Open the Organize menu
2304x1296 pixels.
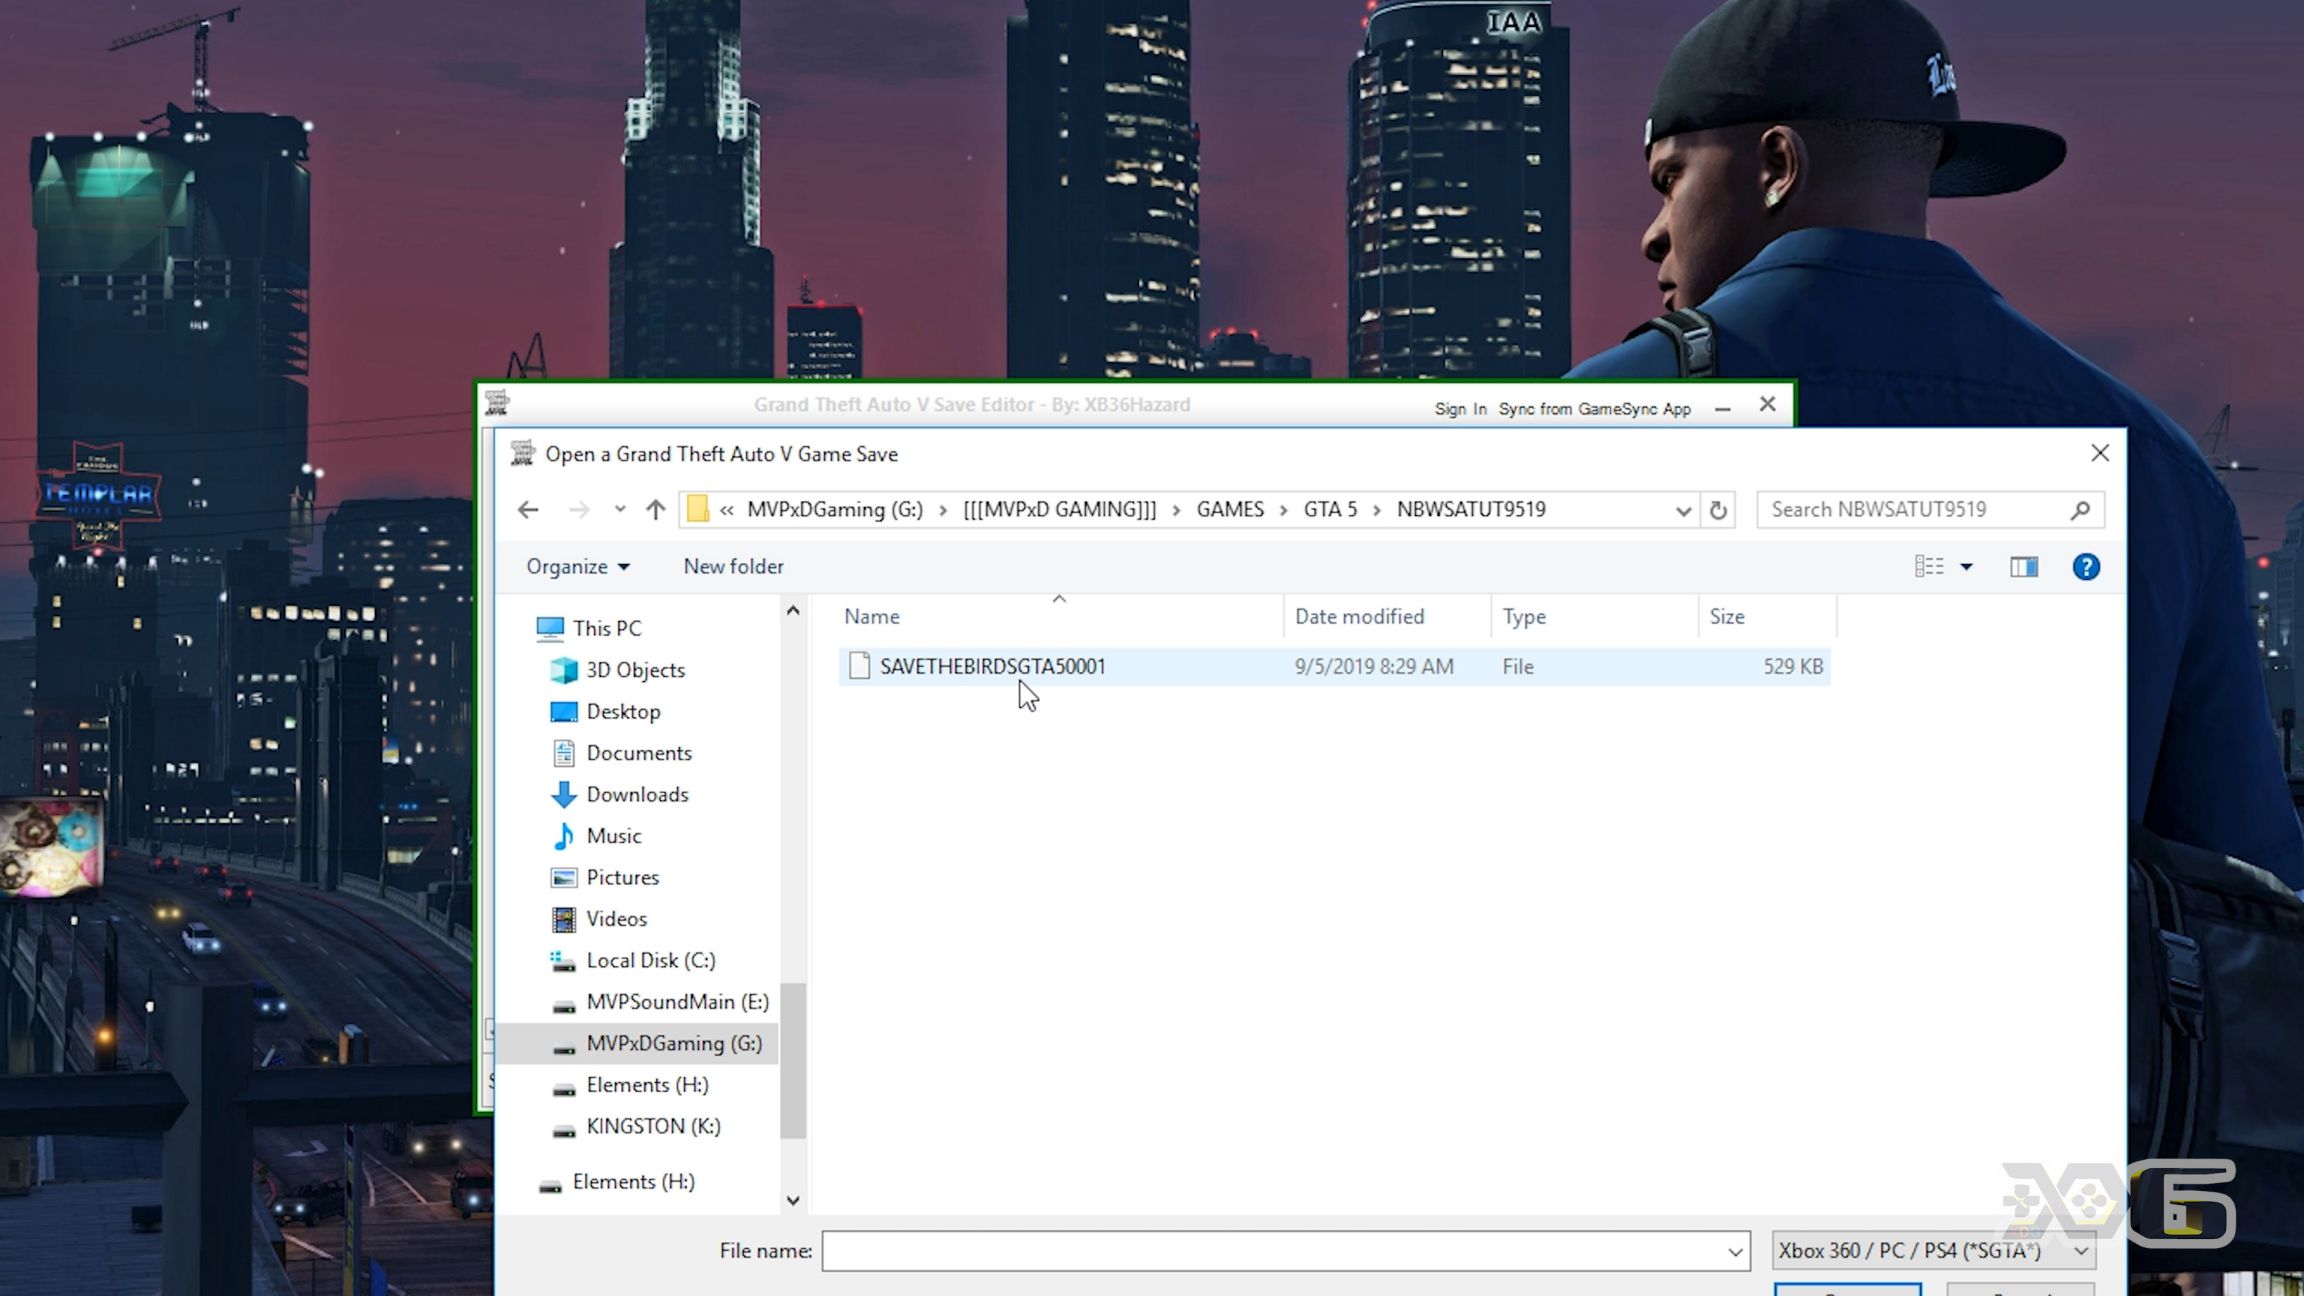click(578, 566)
